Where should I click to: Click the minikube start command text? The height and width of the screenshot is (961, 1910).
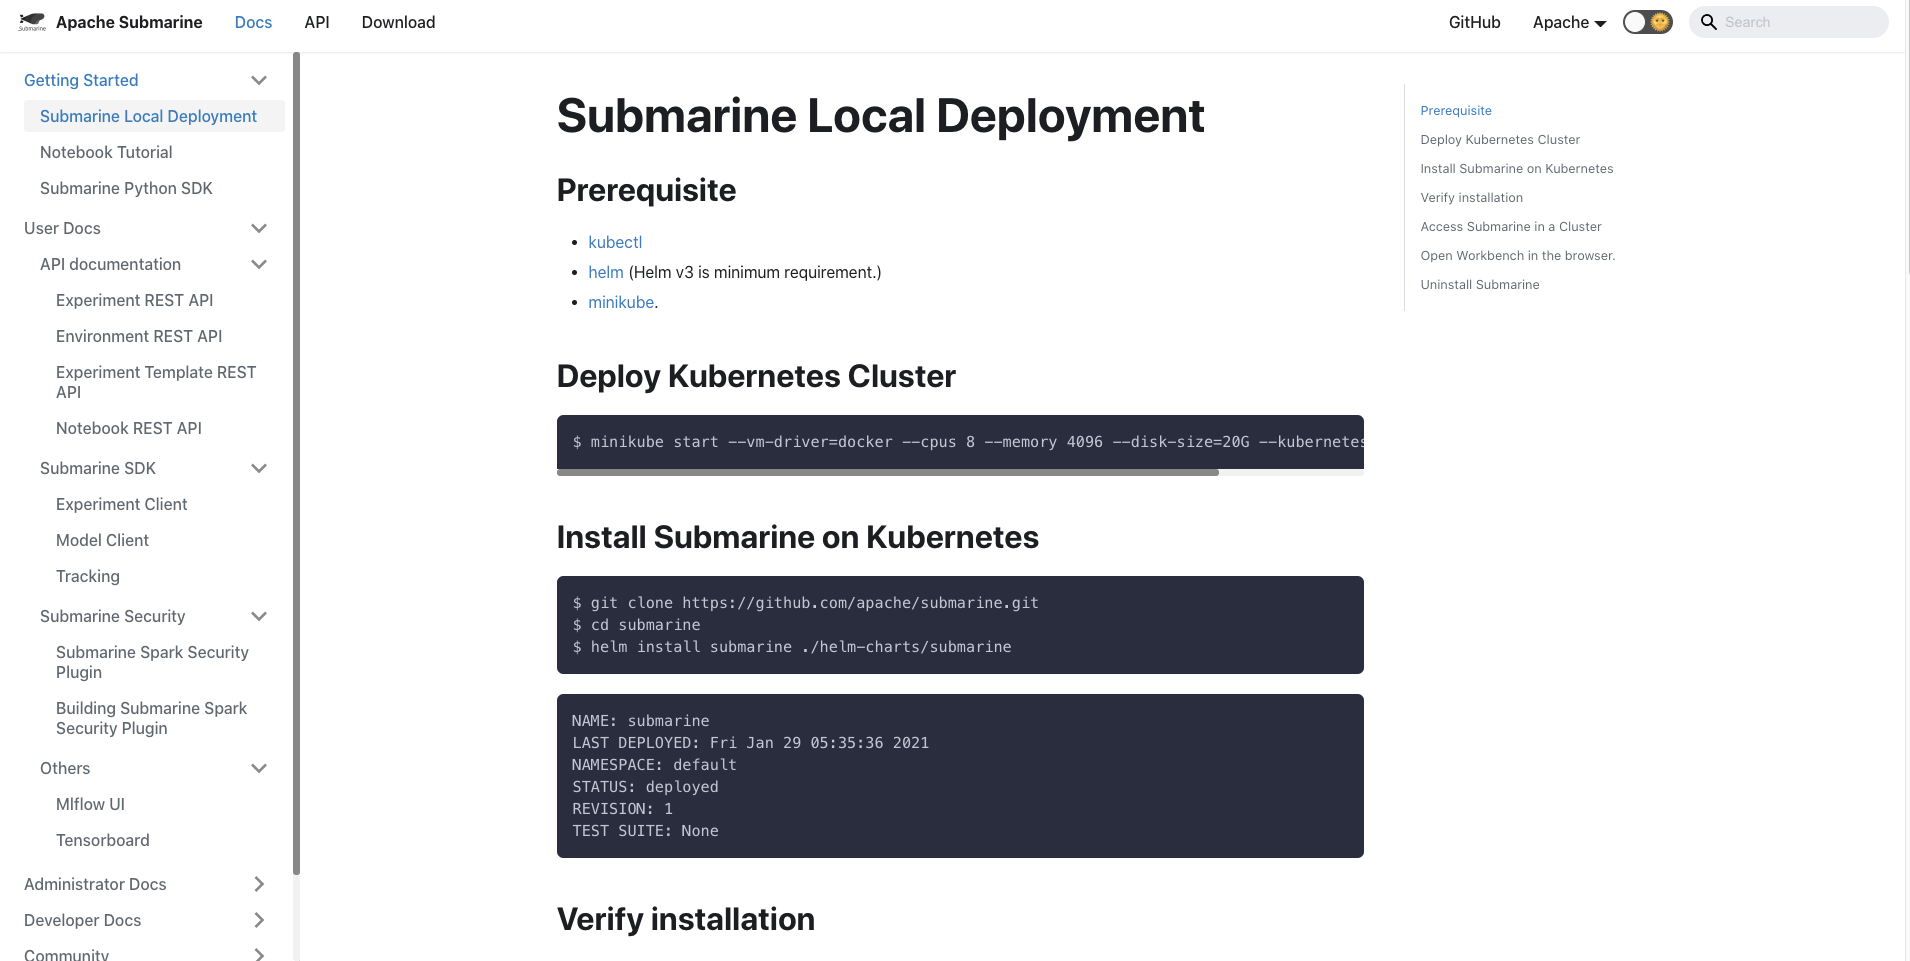(967, 442)
